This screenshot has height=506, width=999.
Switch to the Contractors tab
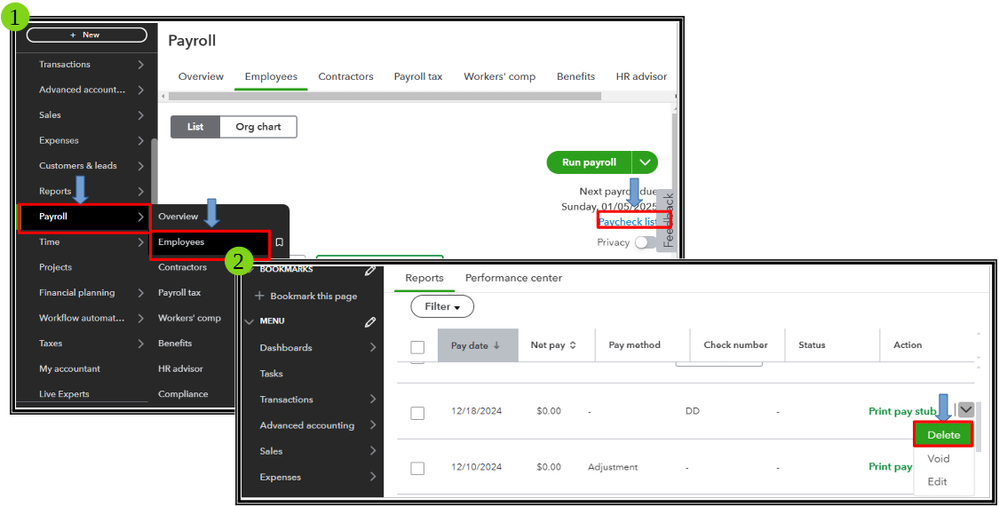(x=345, y=76)
